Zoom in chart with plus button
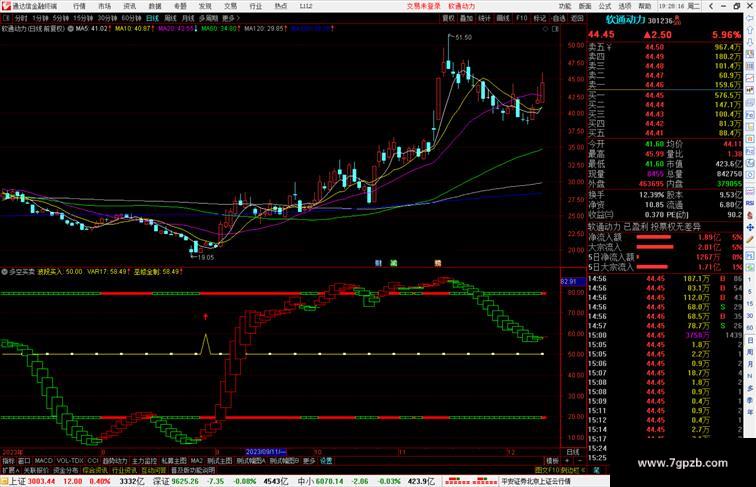 (567, 461)
